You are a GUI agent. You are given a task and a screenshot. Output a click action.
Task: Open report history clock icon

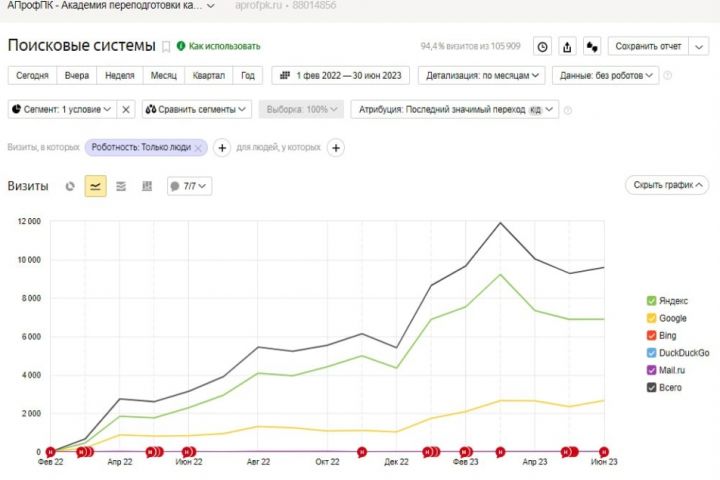pos(542,46)
